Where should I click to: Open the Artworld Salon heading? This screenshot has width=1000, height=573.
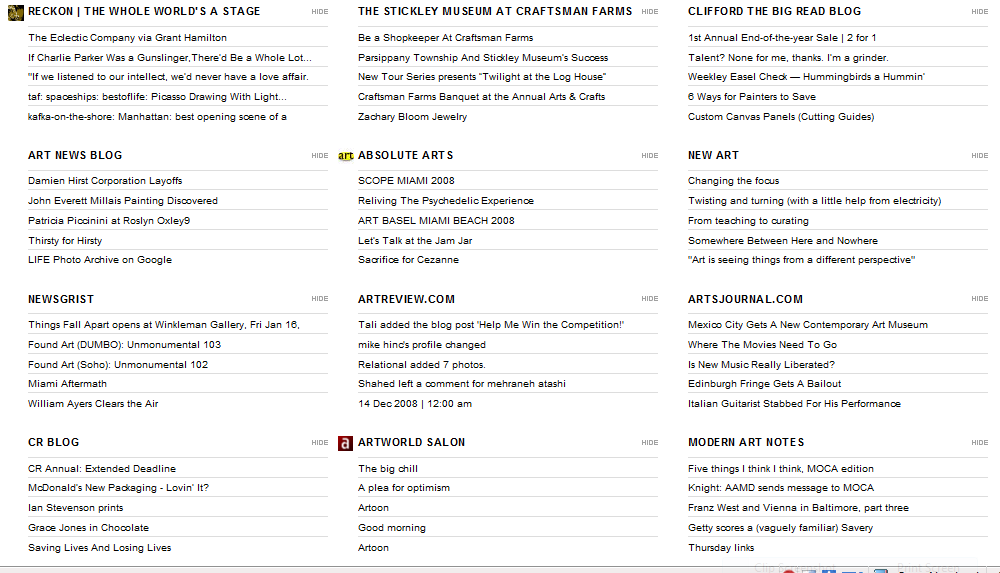pos(411,442)
